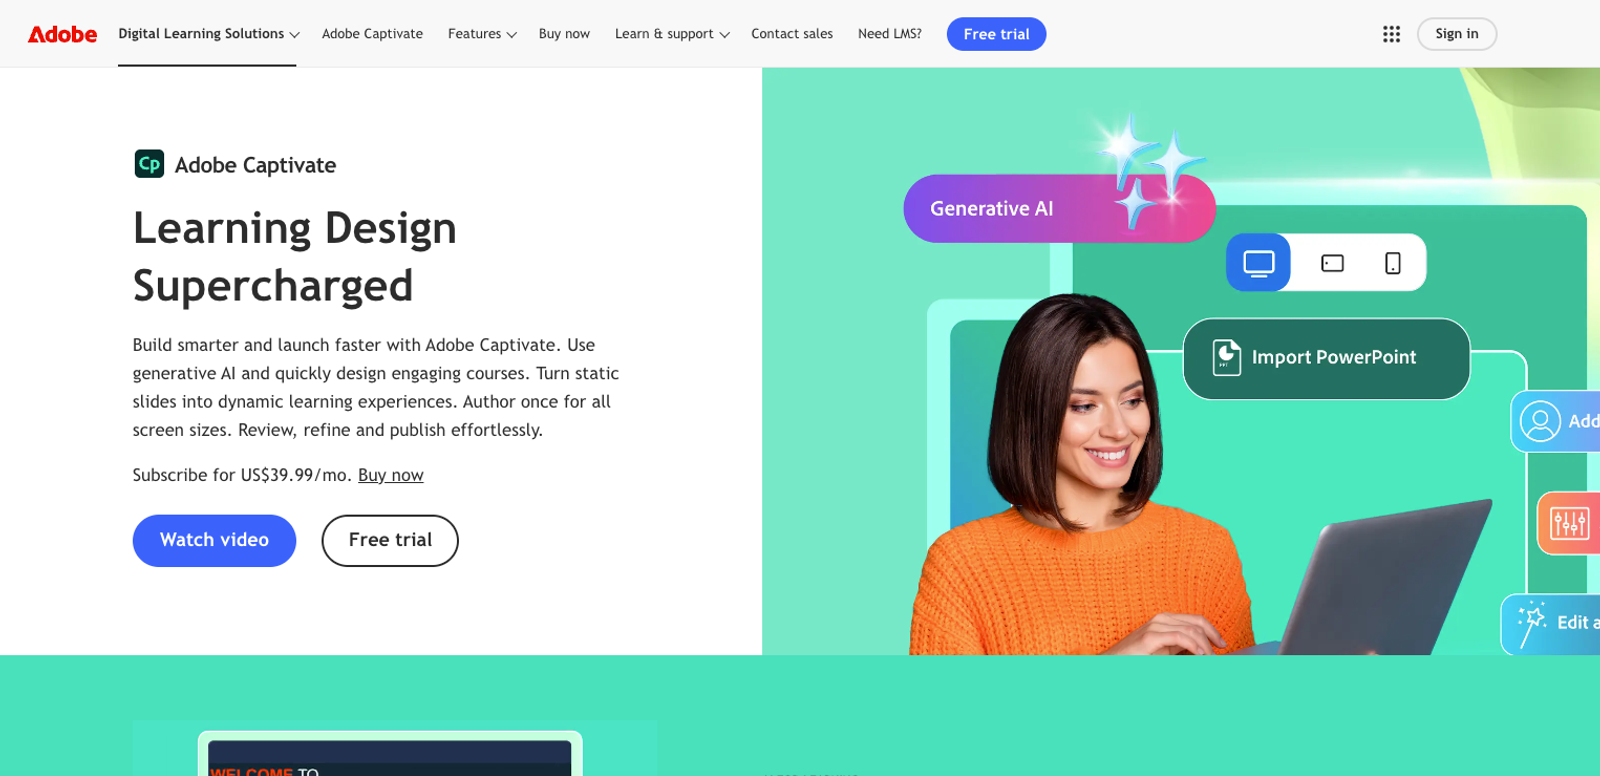Click the Generative AI sparkle pill

coord(1059,208)
